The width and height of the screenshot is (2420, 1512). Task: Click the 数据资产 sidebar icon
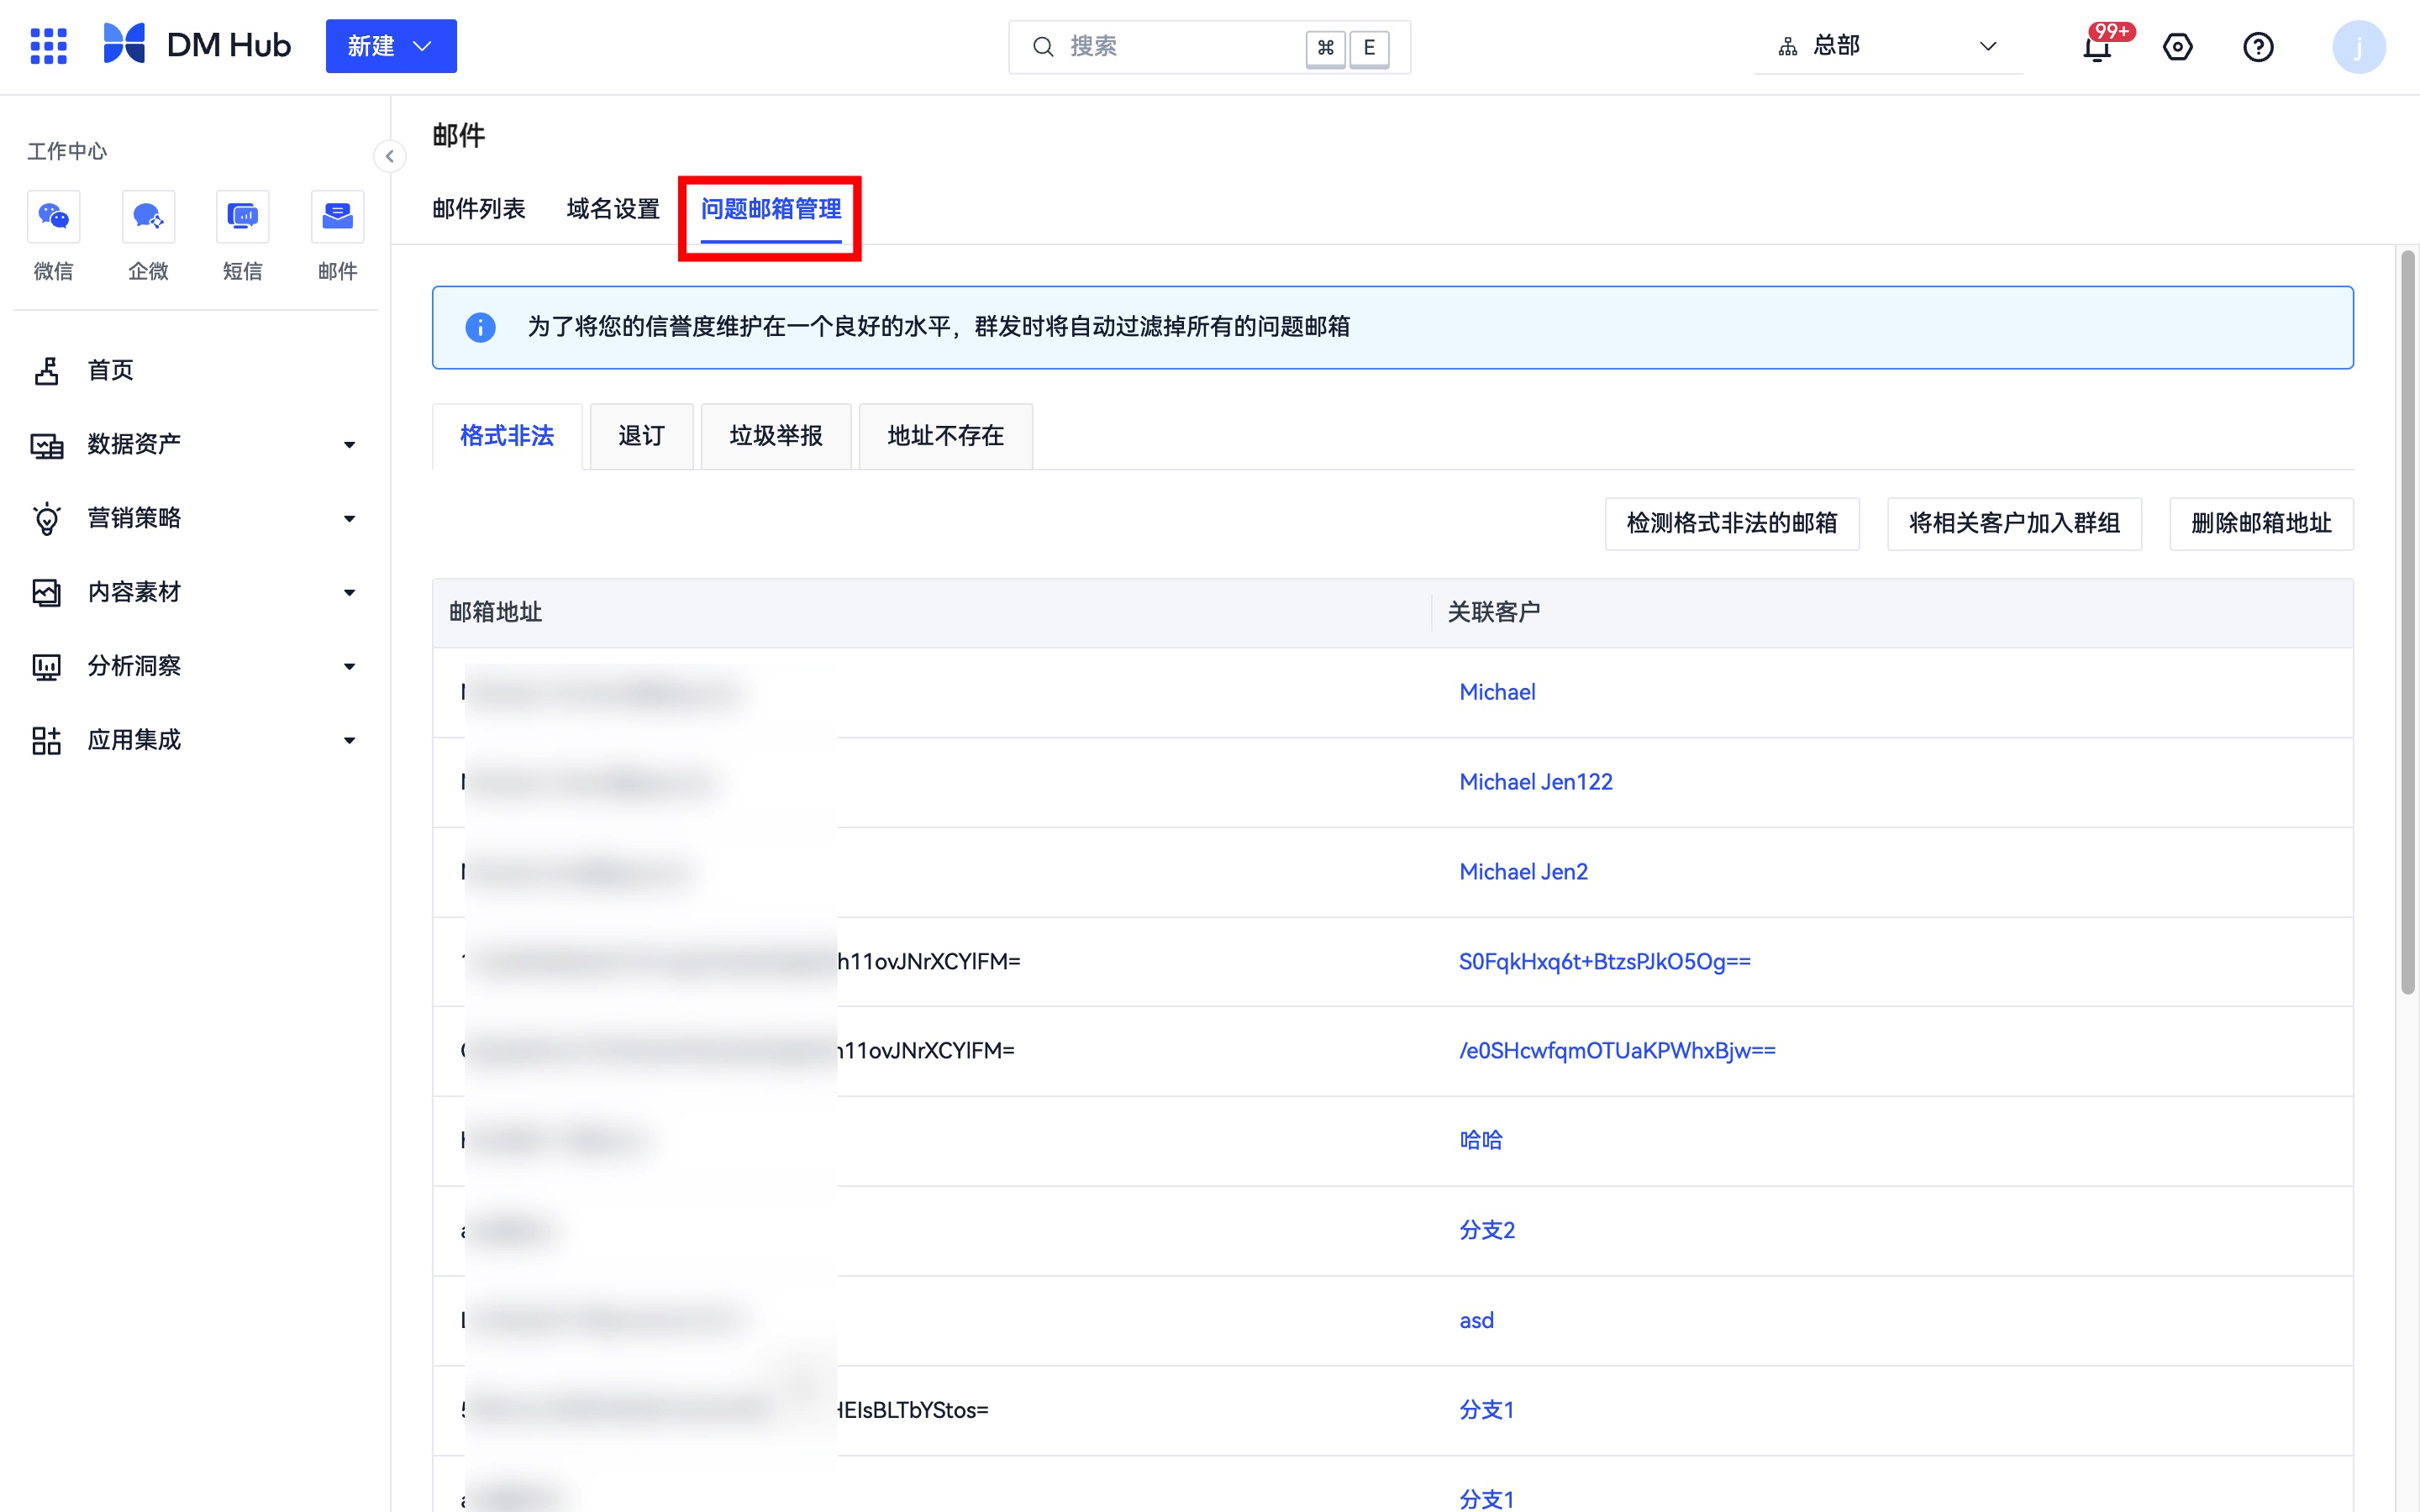tap(46, 445)
